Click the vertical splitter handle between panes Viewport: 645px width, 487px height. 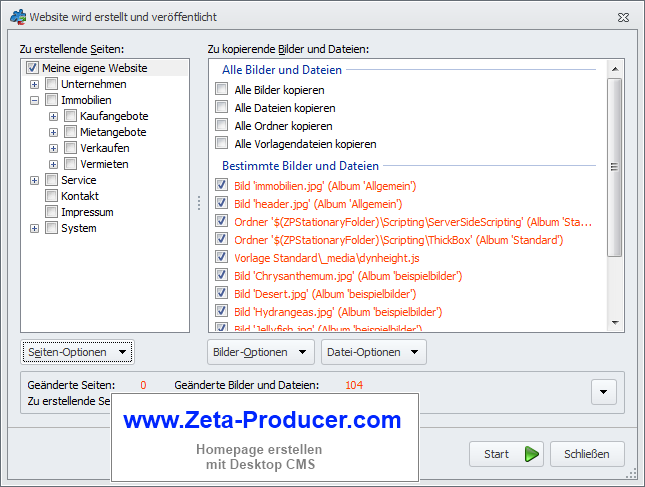(199, 203)
